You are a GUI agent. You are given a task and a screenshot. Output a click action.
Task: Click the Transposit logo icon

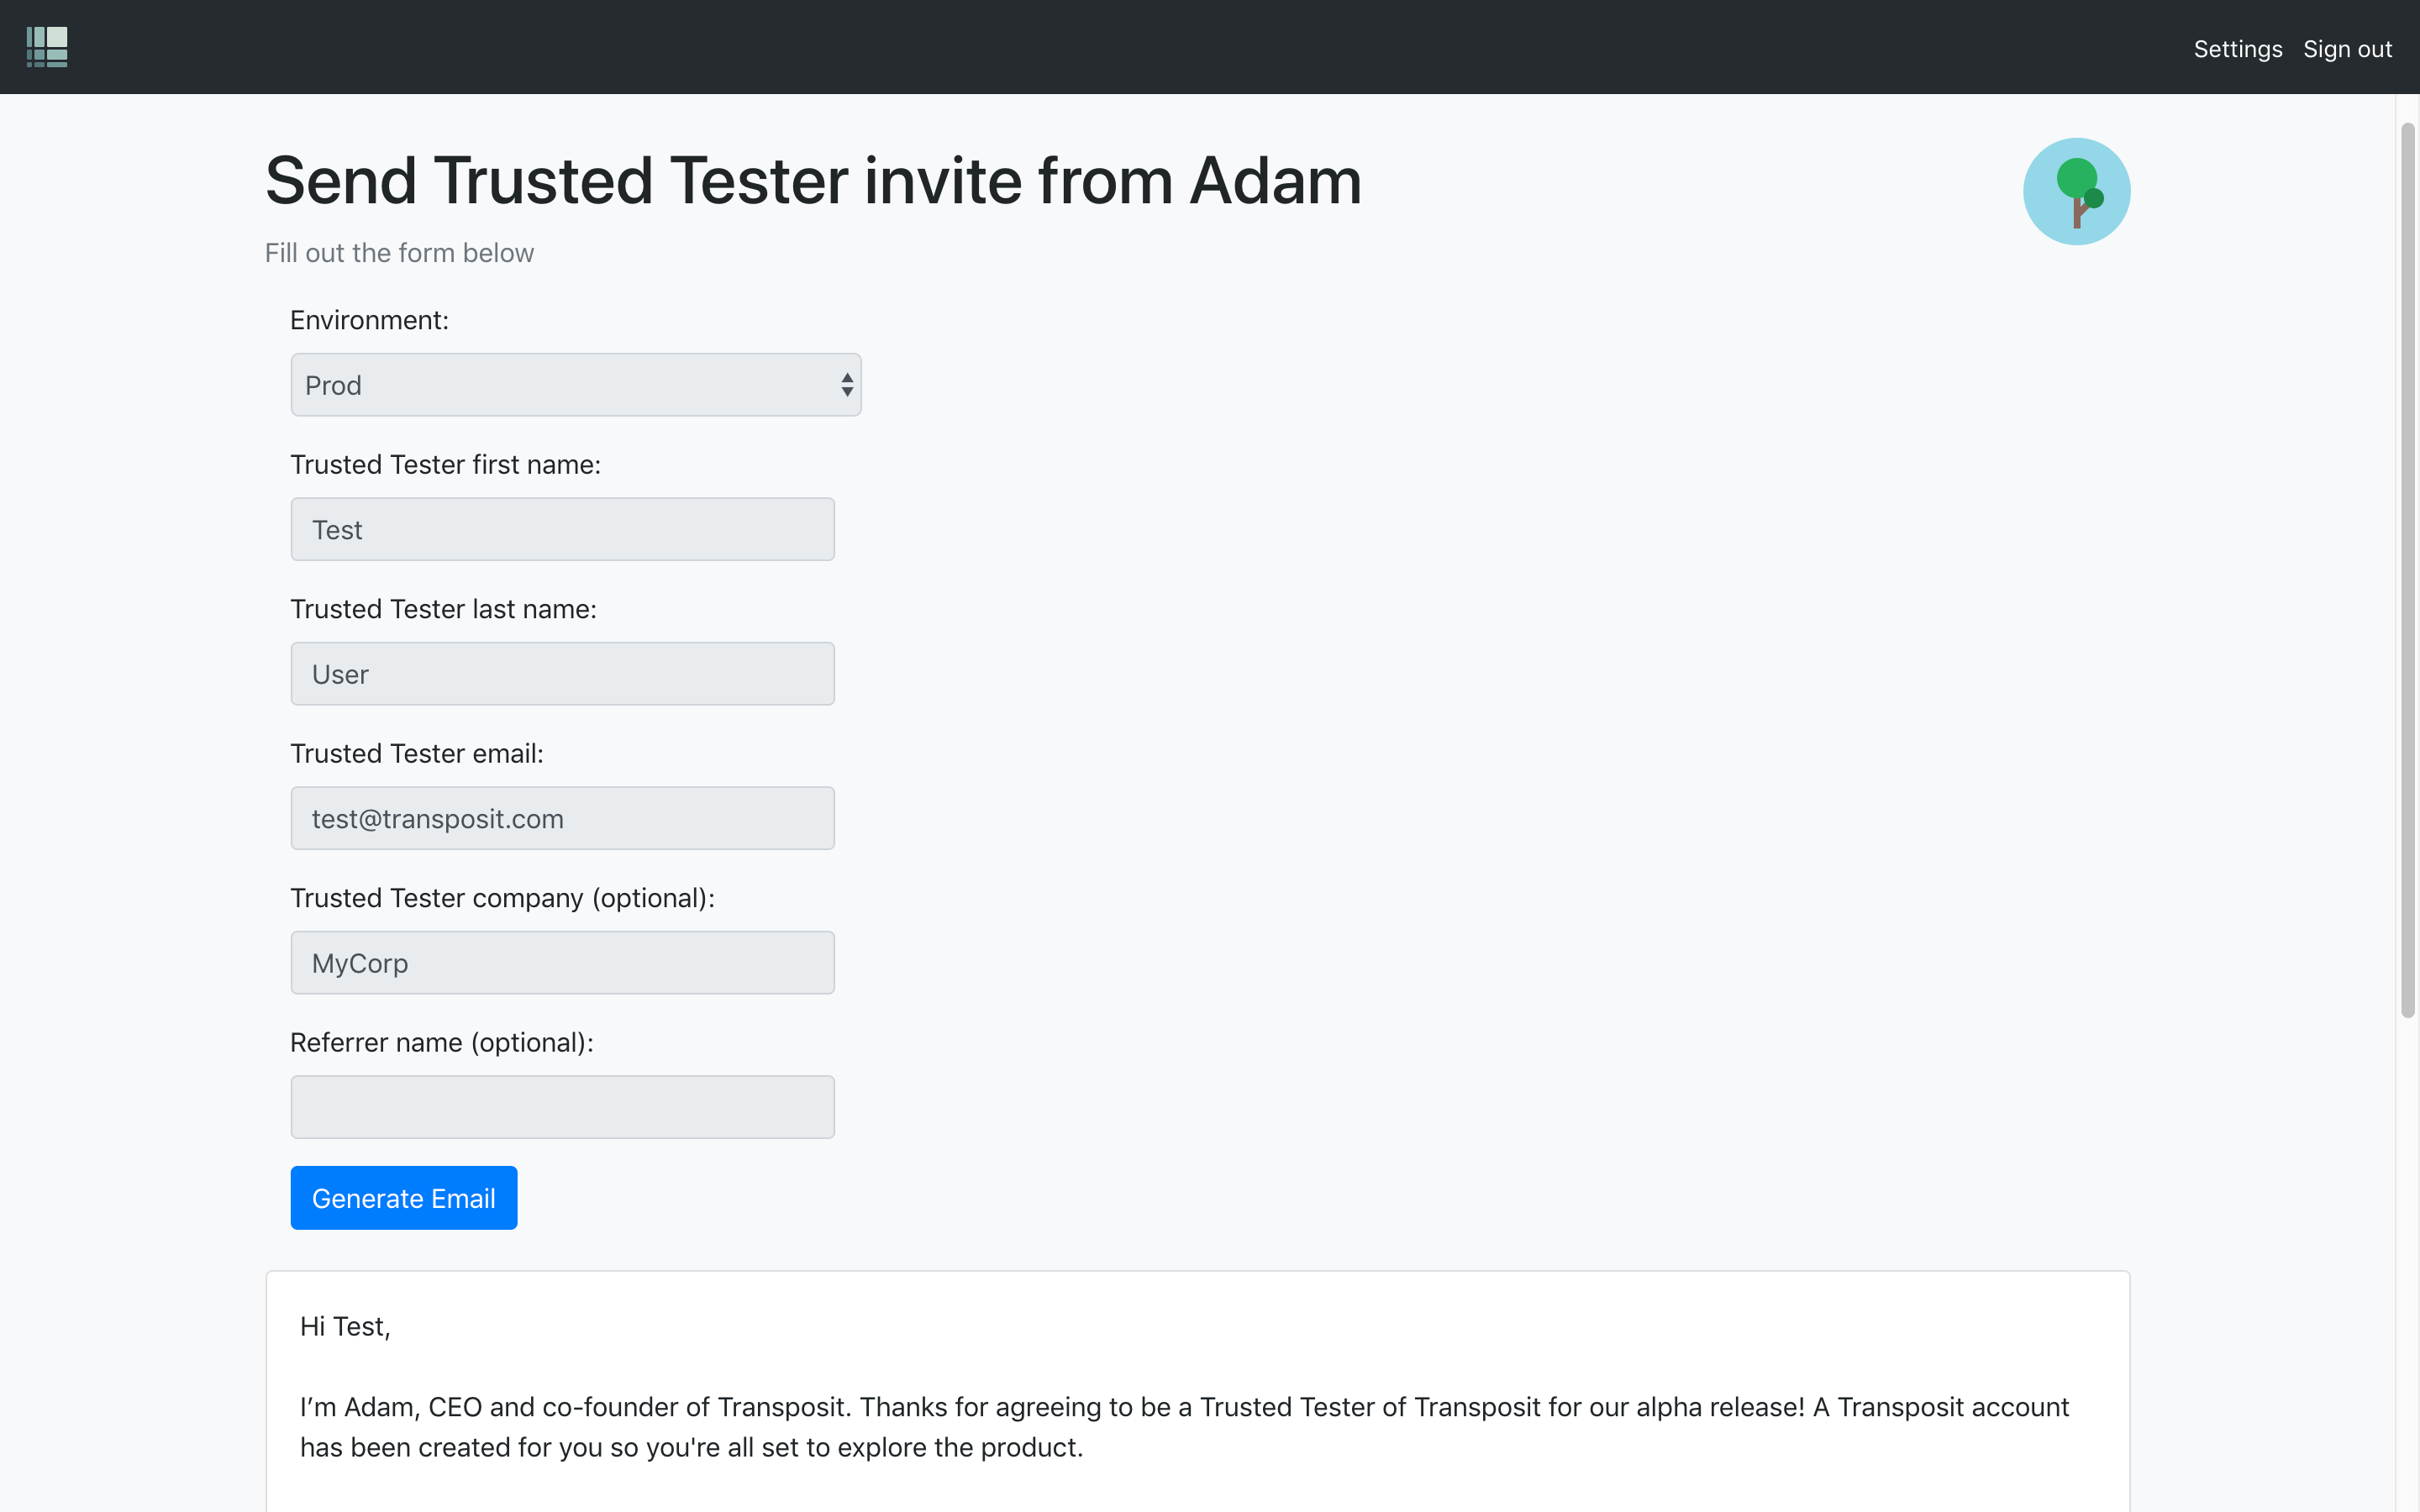47,47
